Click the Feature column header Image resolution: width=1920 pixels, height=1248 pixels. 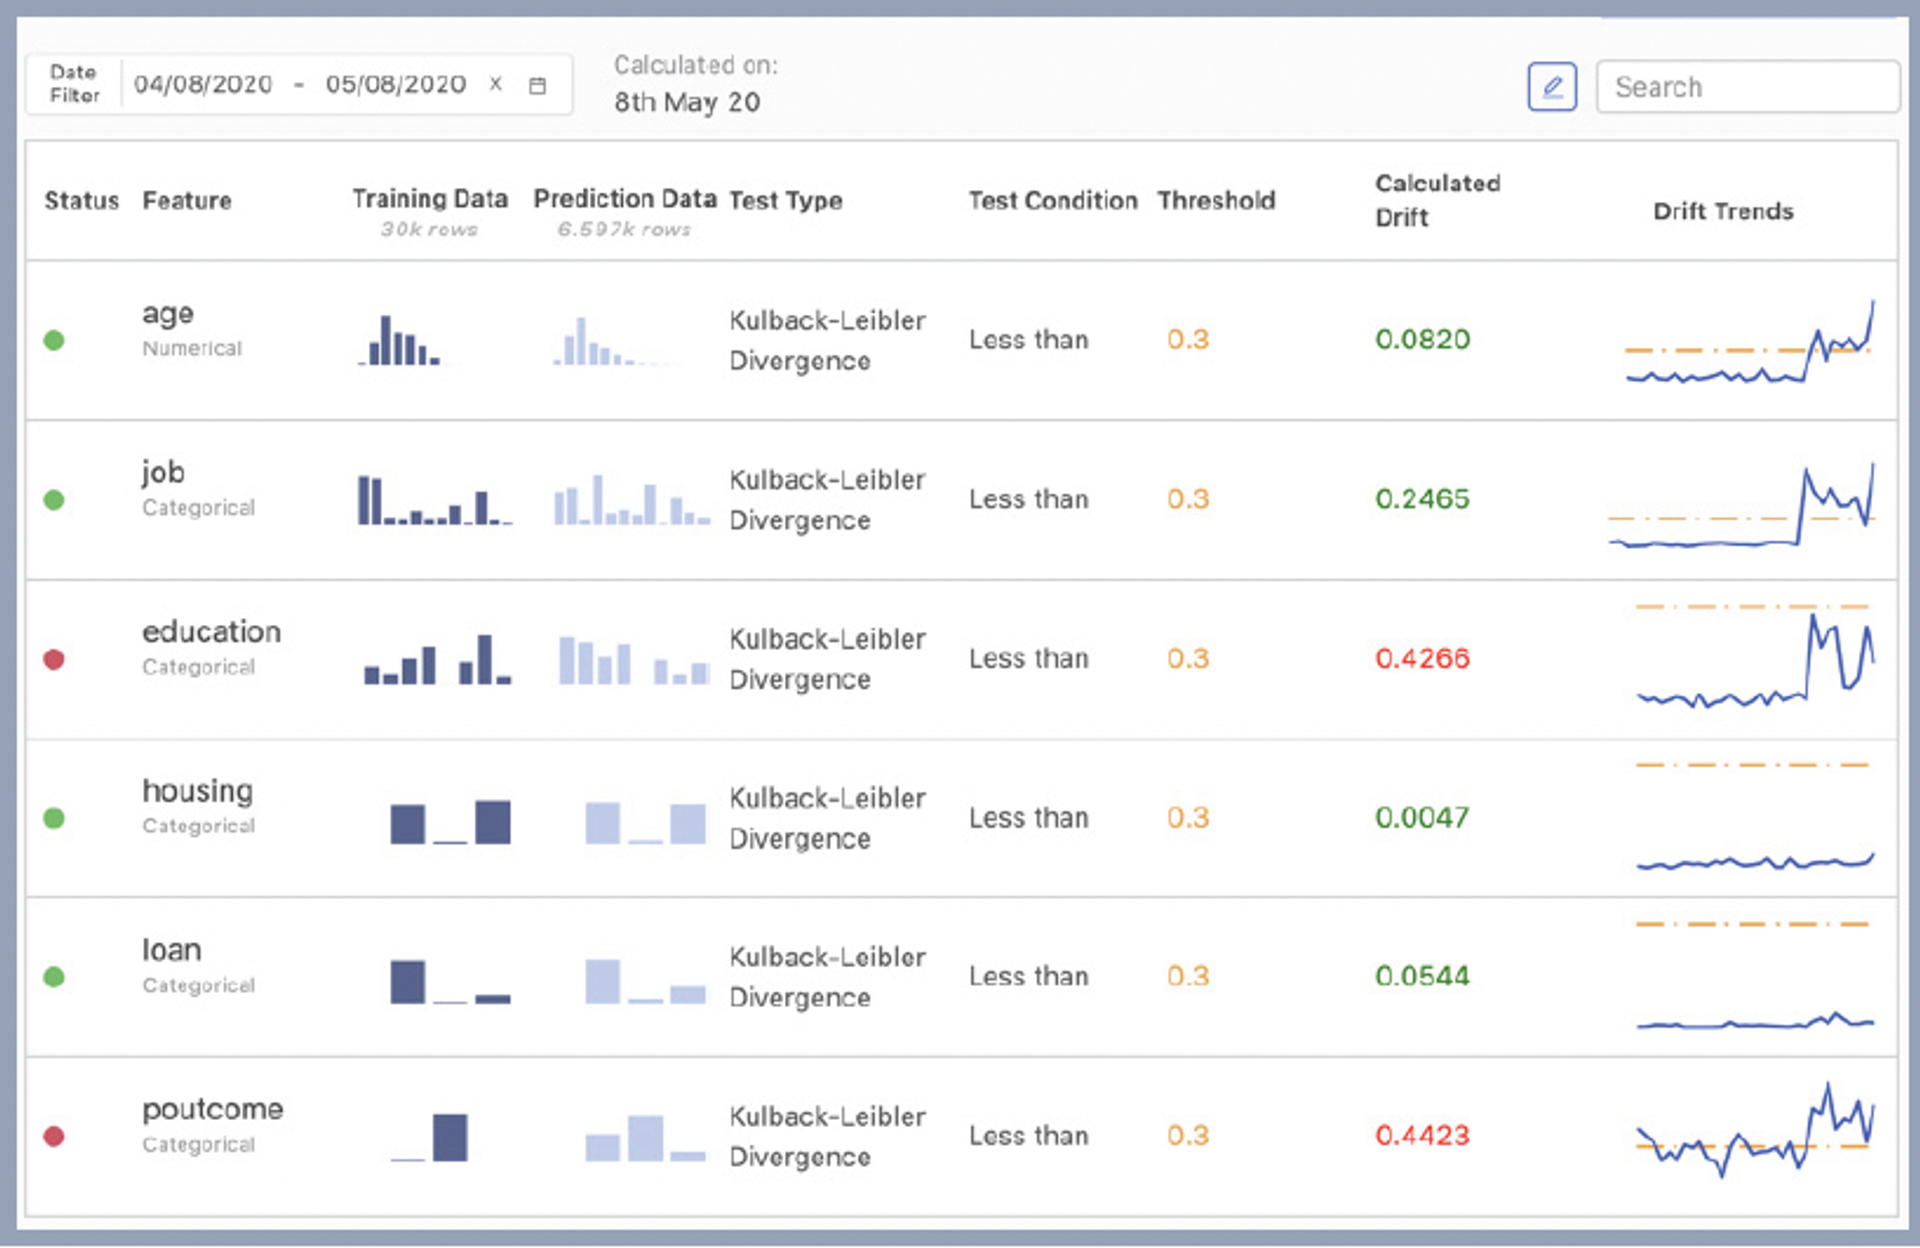(x=187, y=201)
